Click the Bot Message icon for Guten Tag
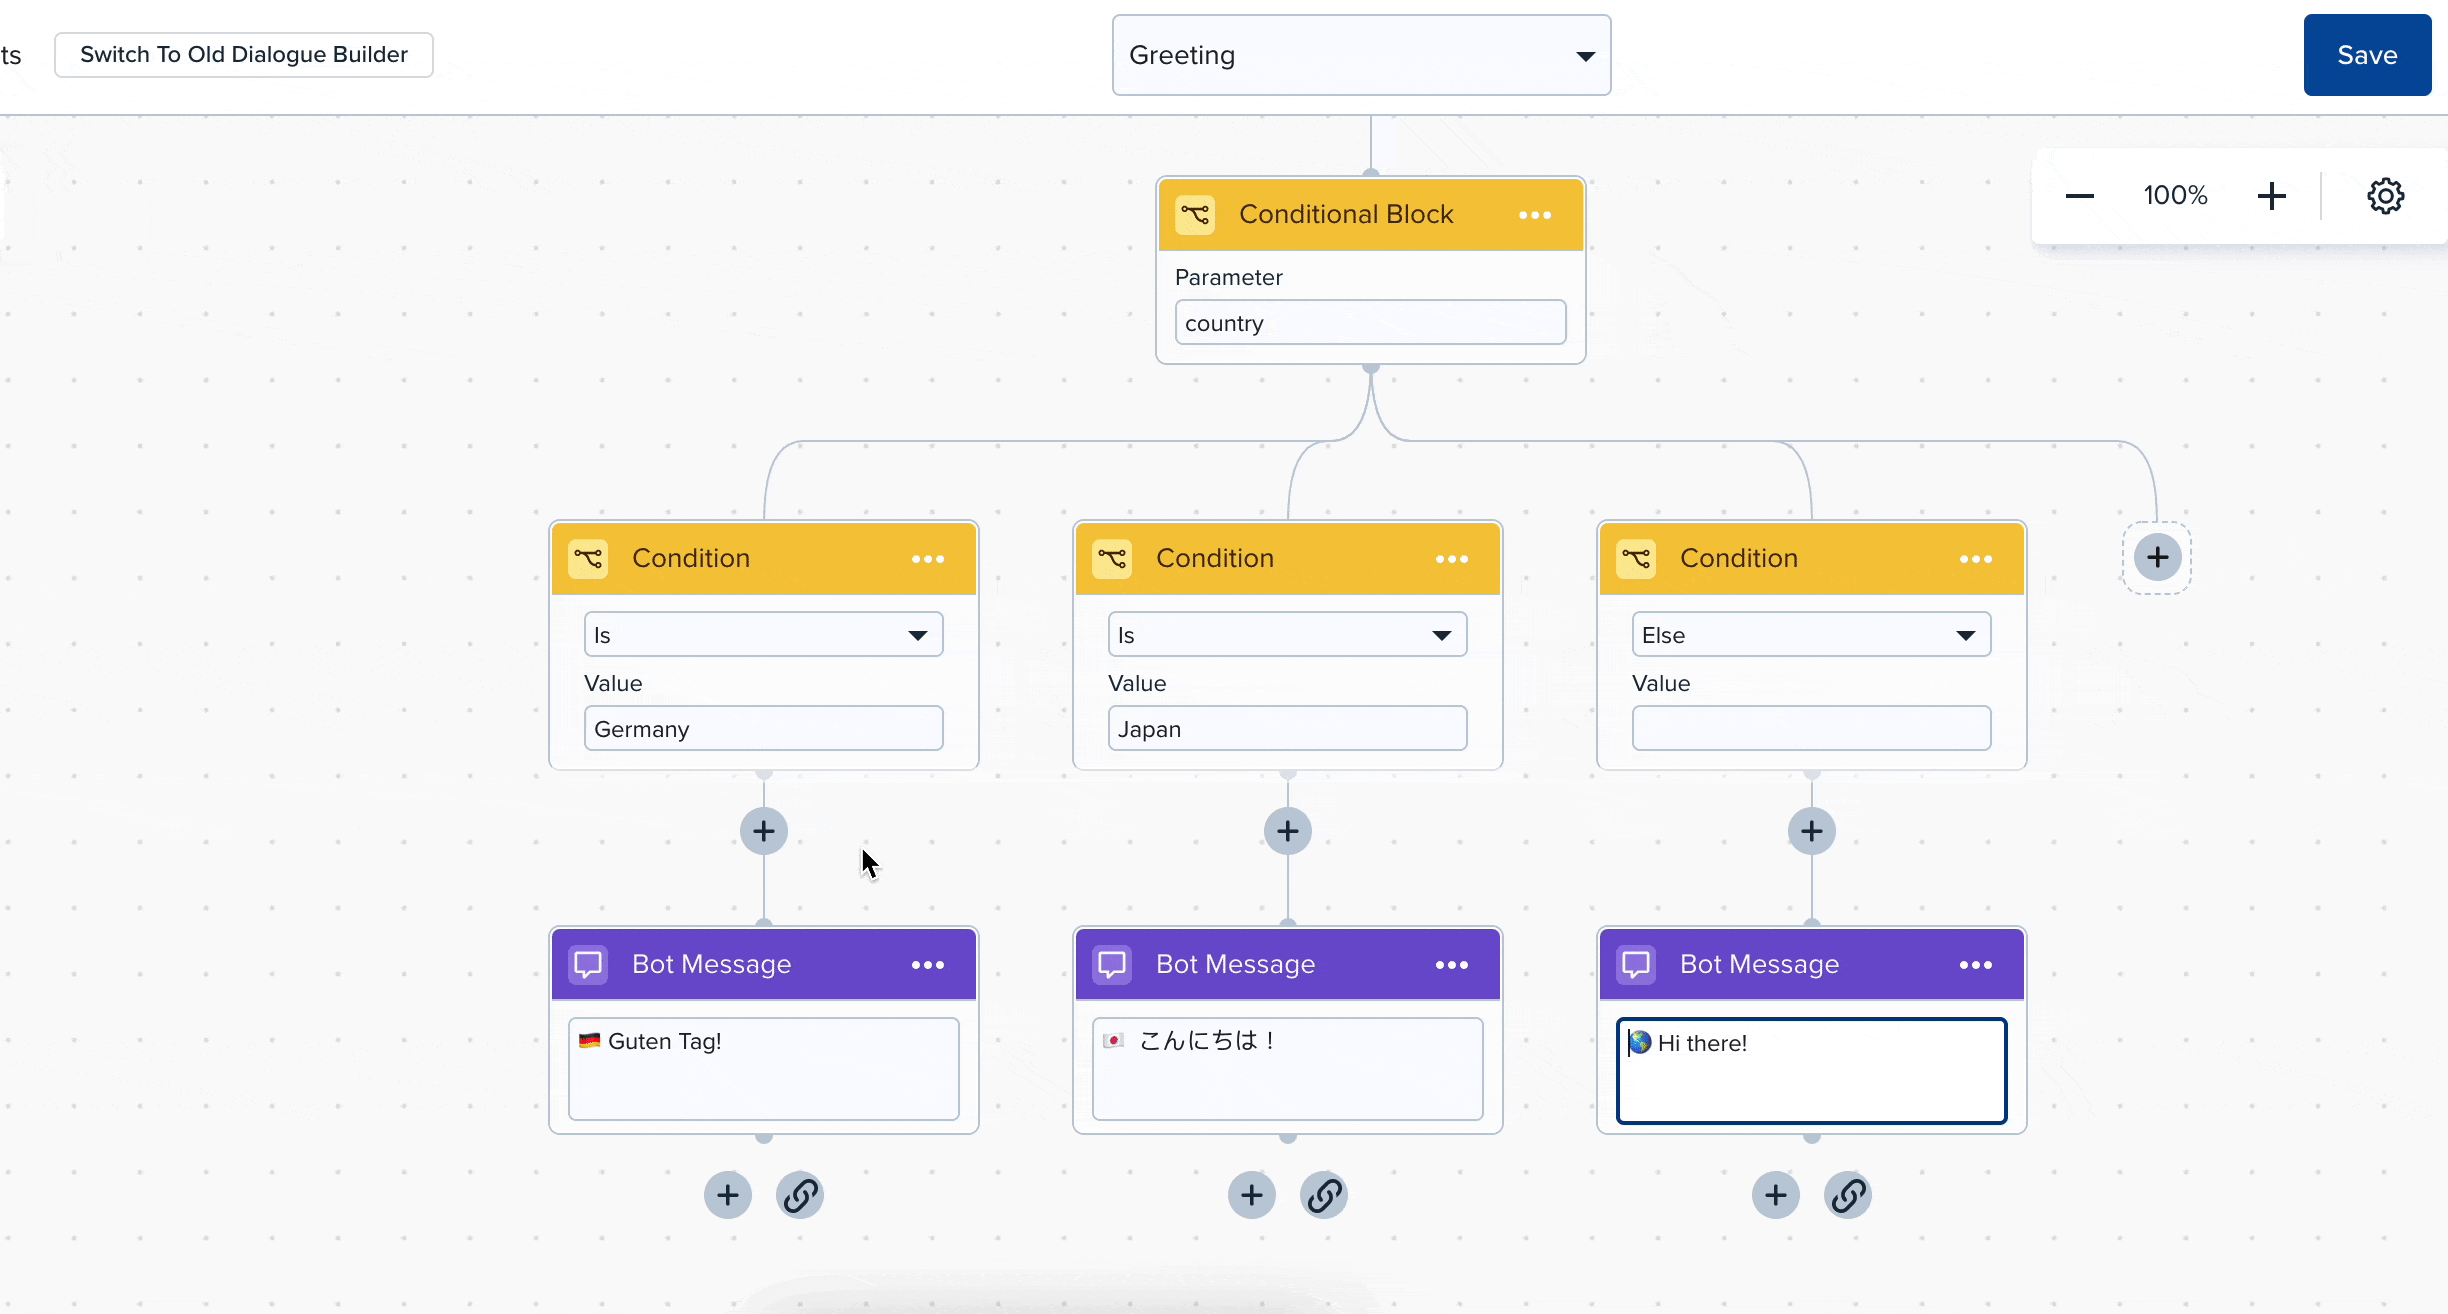The width and height of the screenshot is (2448, 1314). click(x=588, y=964)
